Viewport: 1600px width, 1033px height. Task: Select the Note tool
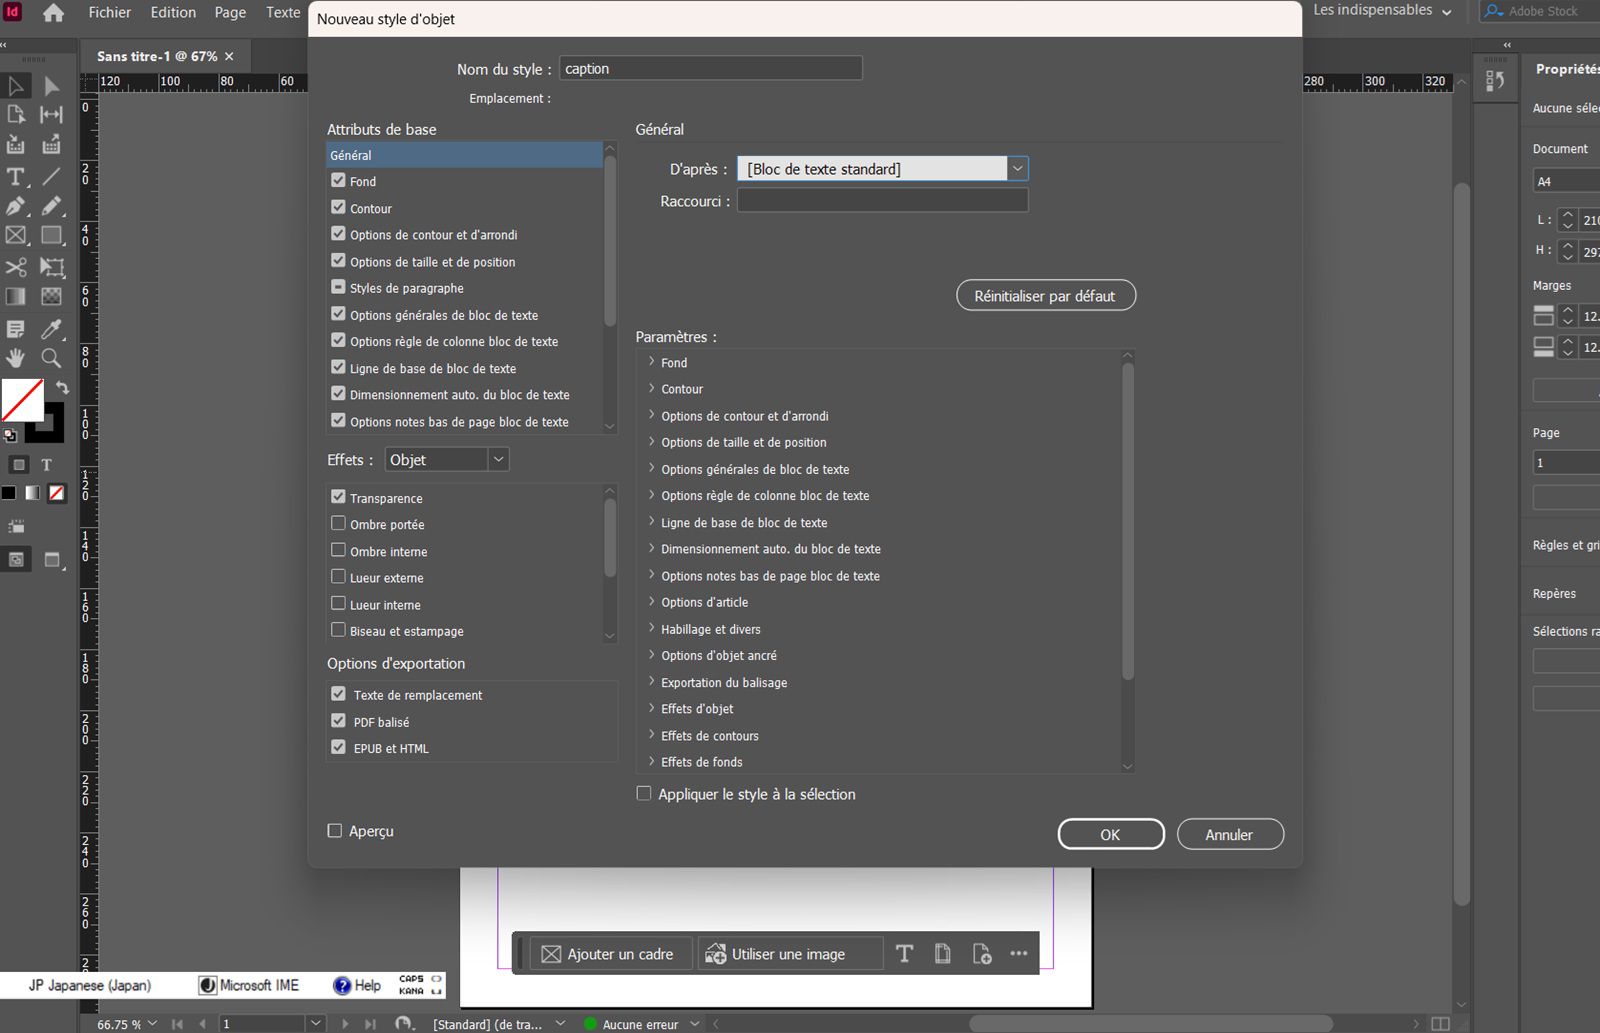16,329
